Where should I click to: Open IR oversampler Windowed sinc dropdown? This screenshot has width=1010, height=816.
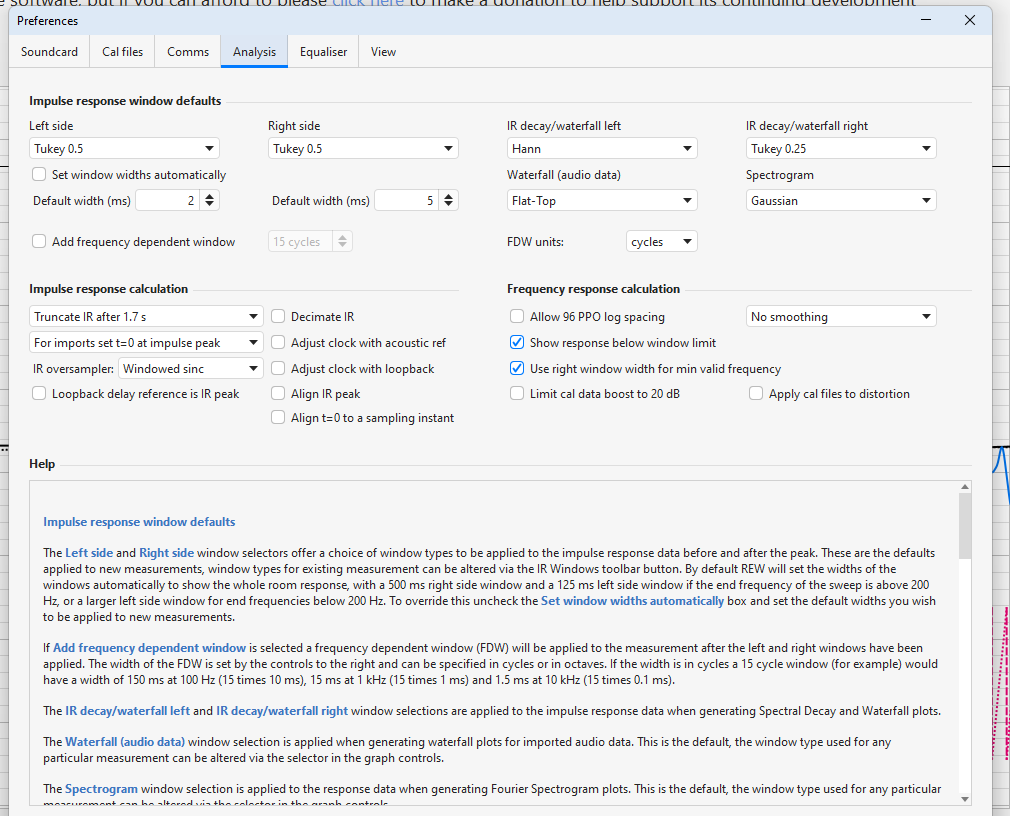coord(191,368)
